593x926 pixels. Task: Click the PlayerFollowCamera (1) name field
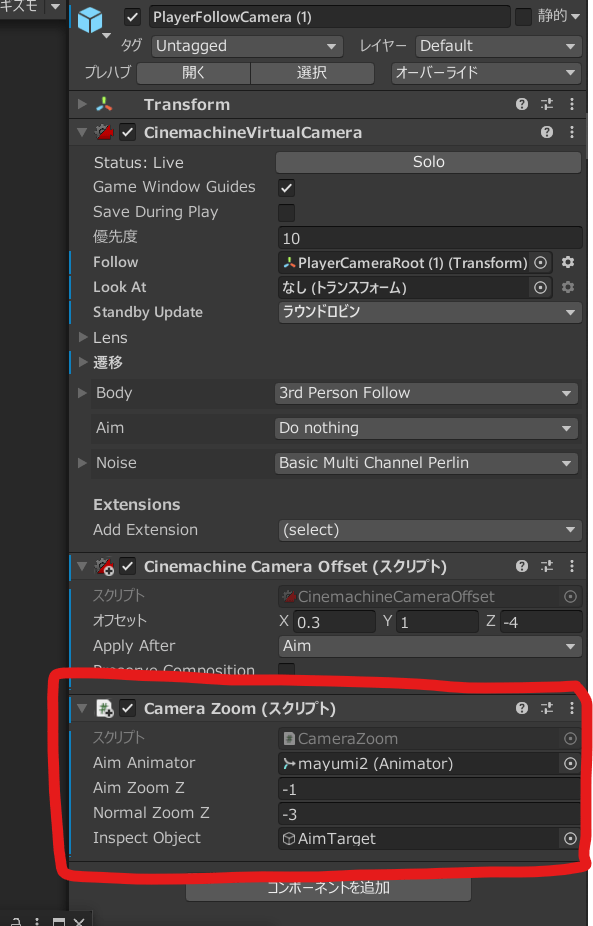(x=329, y=17)
